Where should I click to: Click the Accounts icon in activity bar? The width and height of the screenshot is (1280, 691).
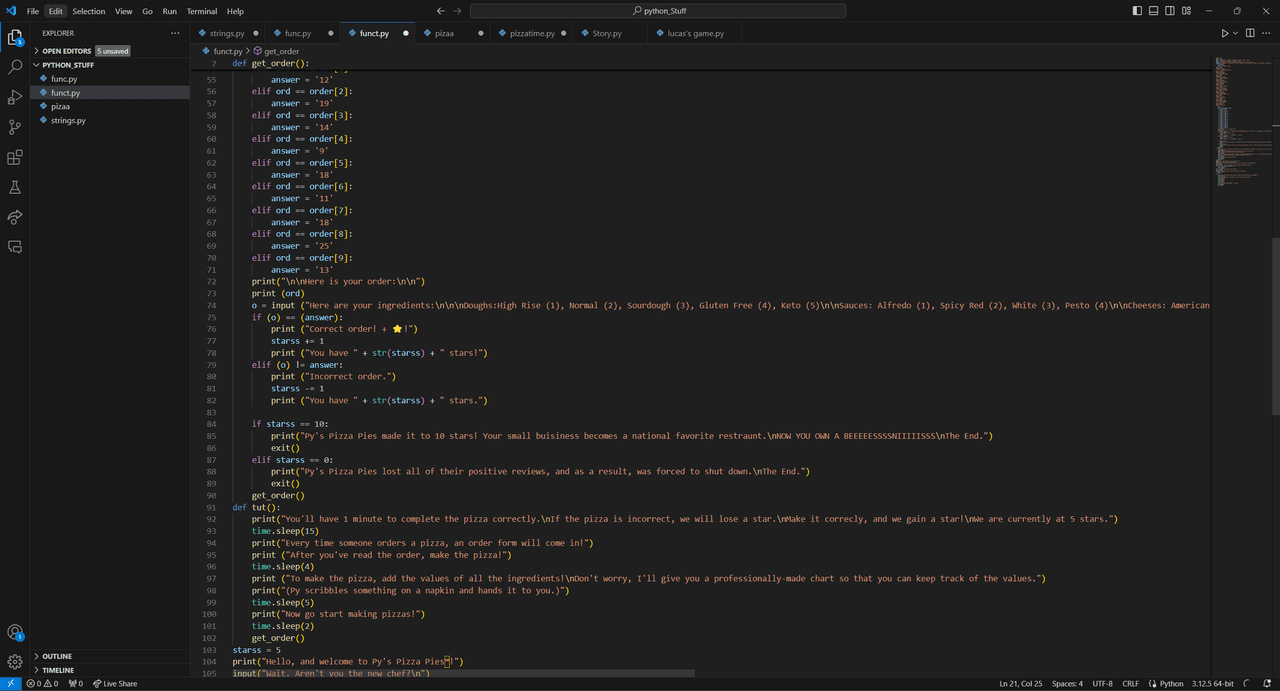(x=15, y=632)
